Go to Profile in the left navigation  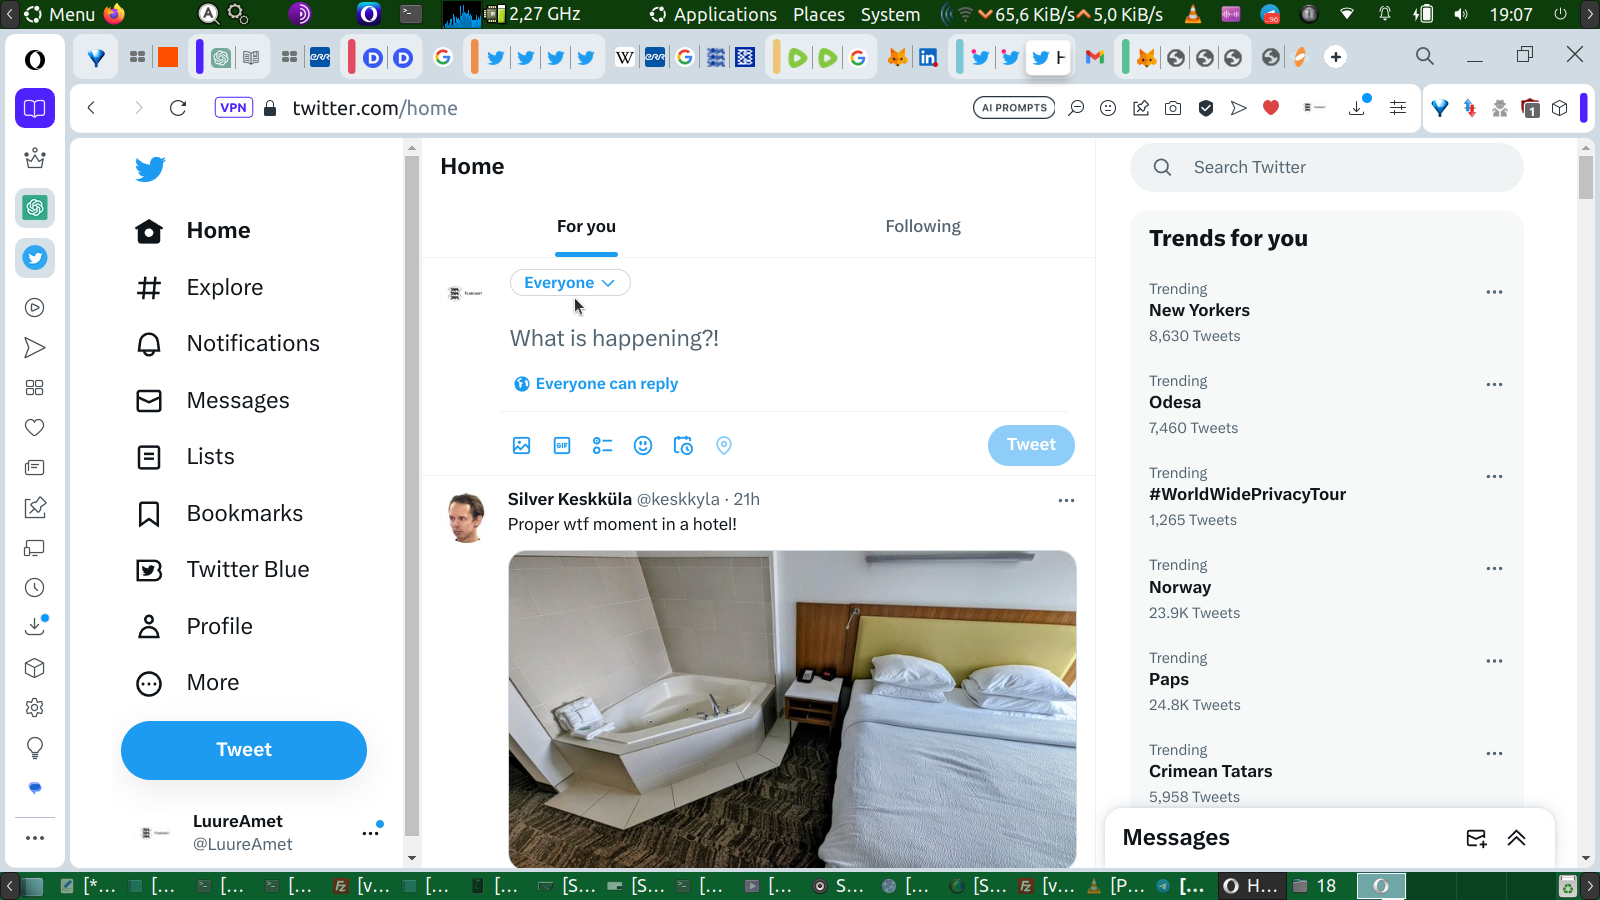tap(195, 627)
